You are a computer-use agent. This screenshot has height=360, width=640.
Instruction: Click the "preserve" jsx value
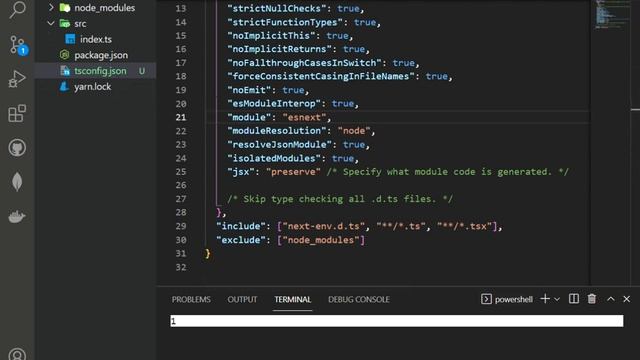[x=293, y=171]
